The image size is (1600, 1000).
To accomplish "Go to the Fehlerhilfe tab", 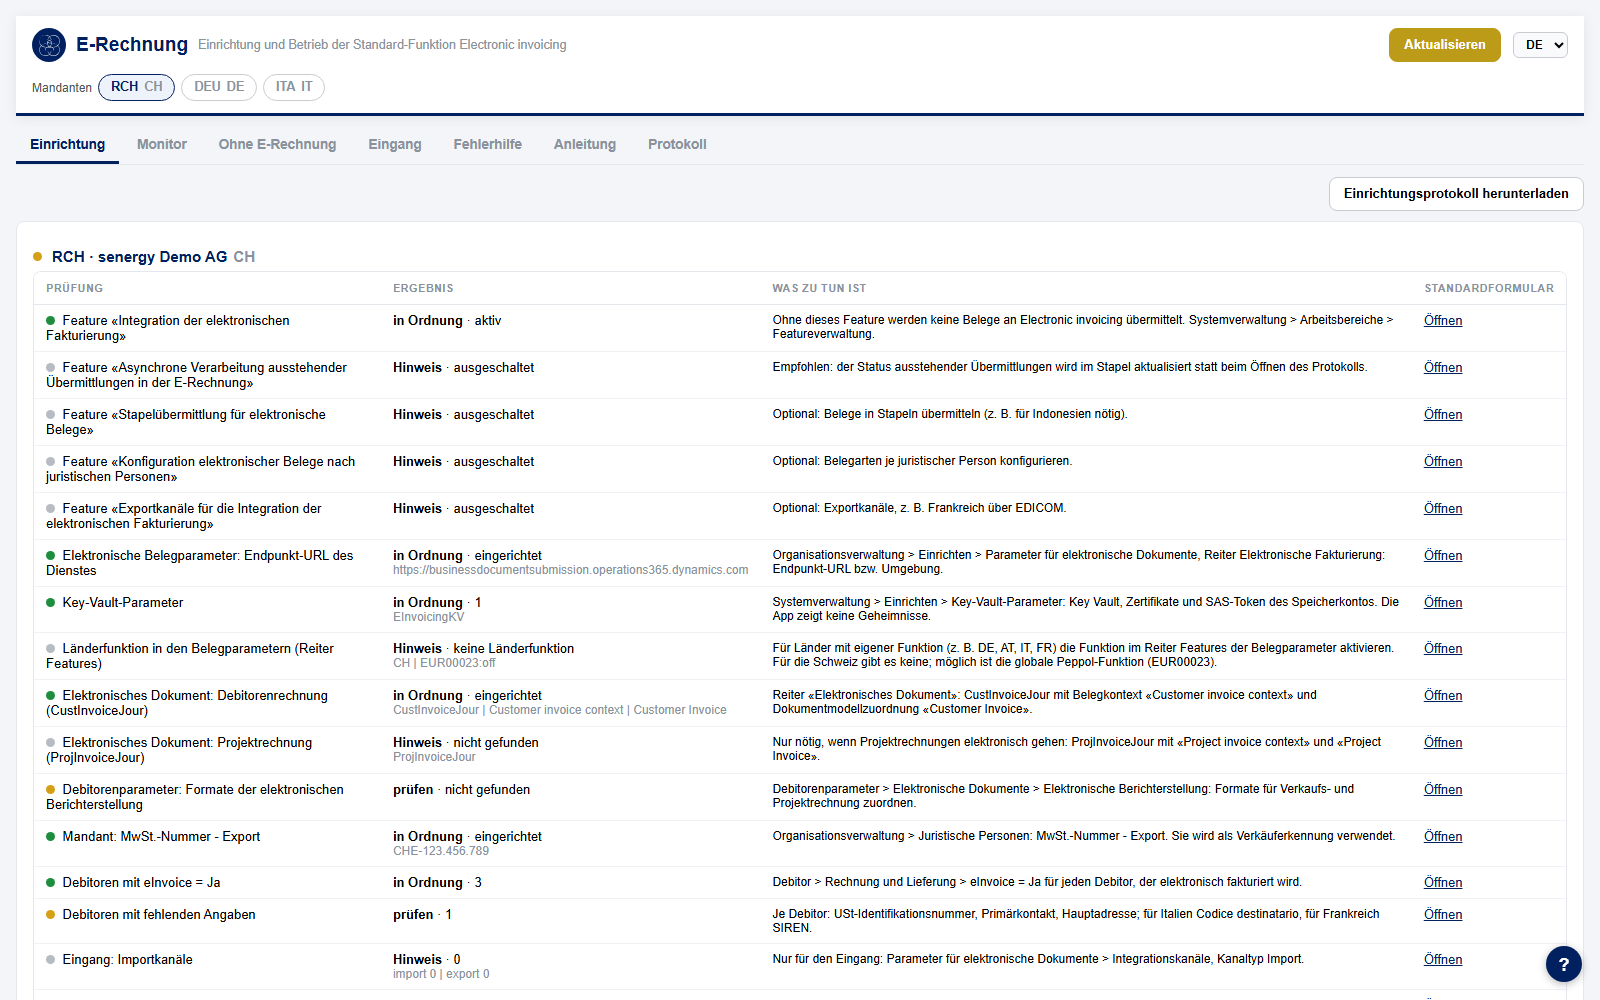I will pos(488,144).
